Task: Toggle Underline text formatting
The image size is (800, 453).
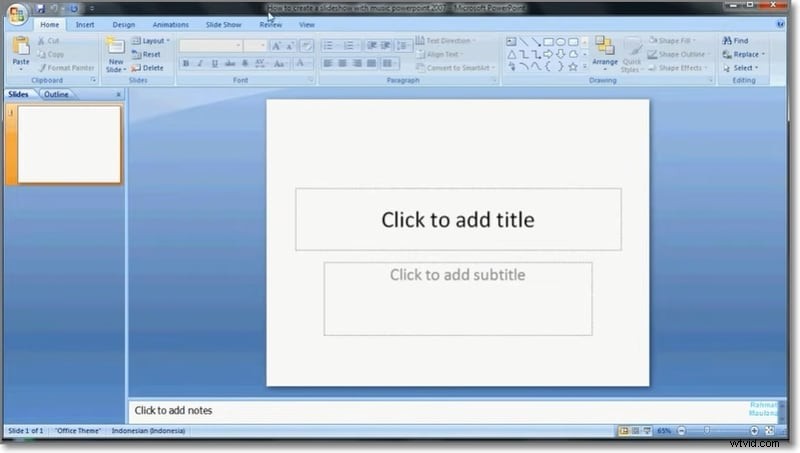Action: [214, 64]
